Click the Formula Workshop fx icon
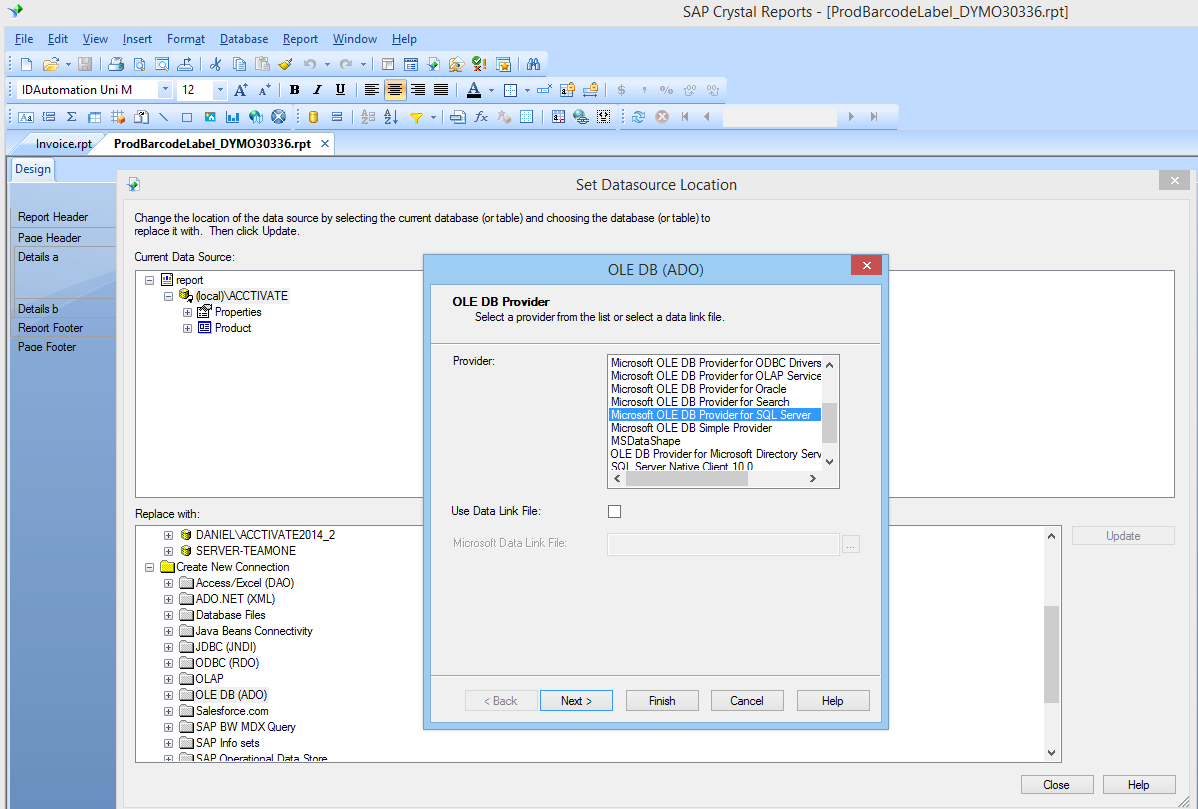This screenshot has height=809, width=1198. pos(481,117)
